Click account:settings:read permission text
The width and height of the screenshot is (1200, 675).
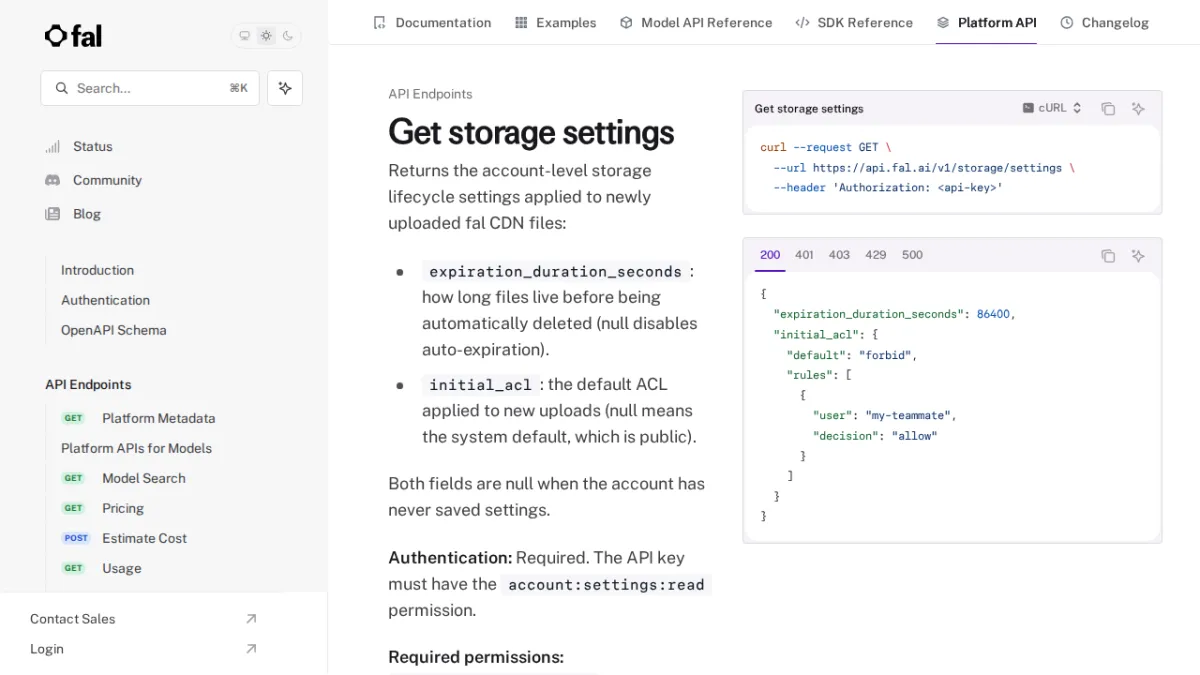[606, 584]
